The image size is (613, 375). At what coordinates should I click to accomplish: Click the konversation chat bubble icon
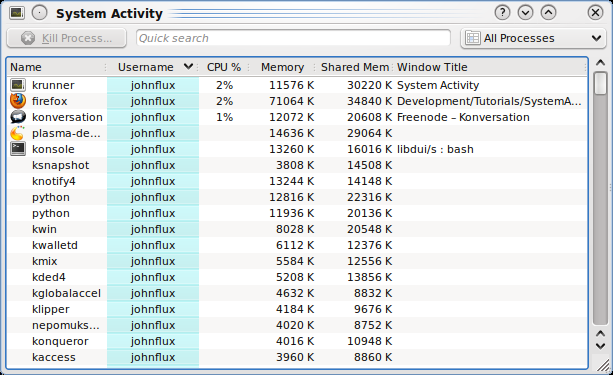click(18, 117)
